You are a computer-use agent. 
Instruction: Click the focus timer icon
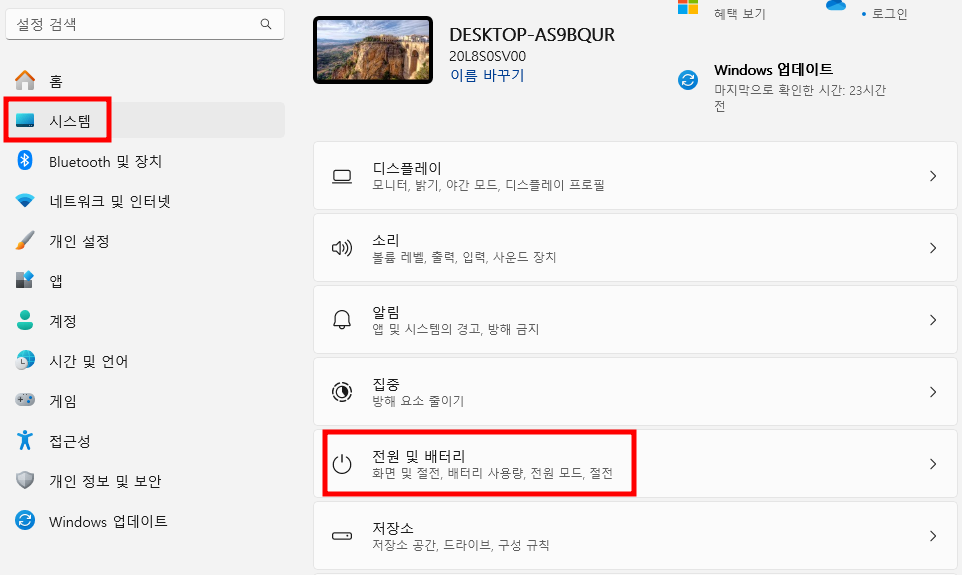(342, 392)
